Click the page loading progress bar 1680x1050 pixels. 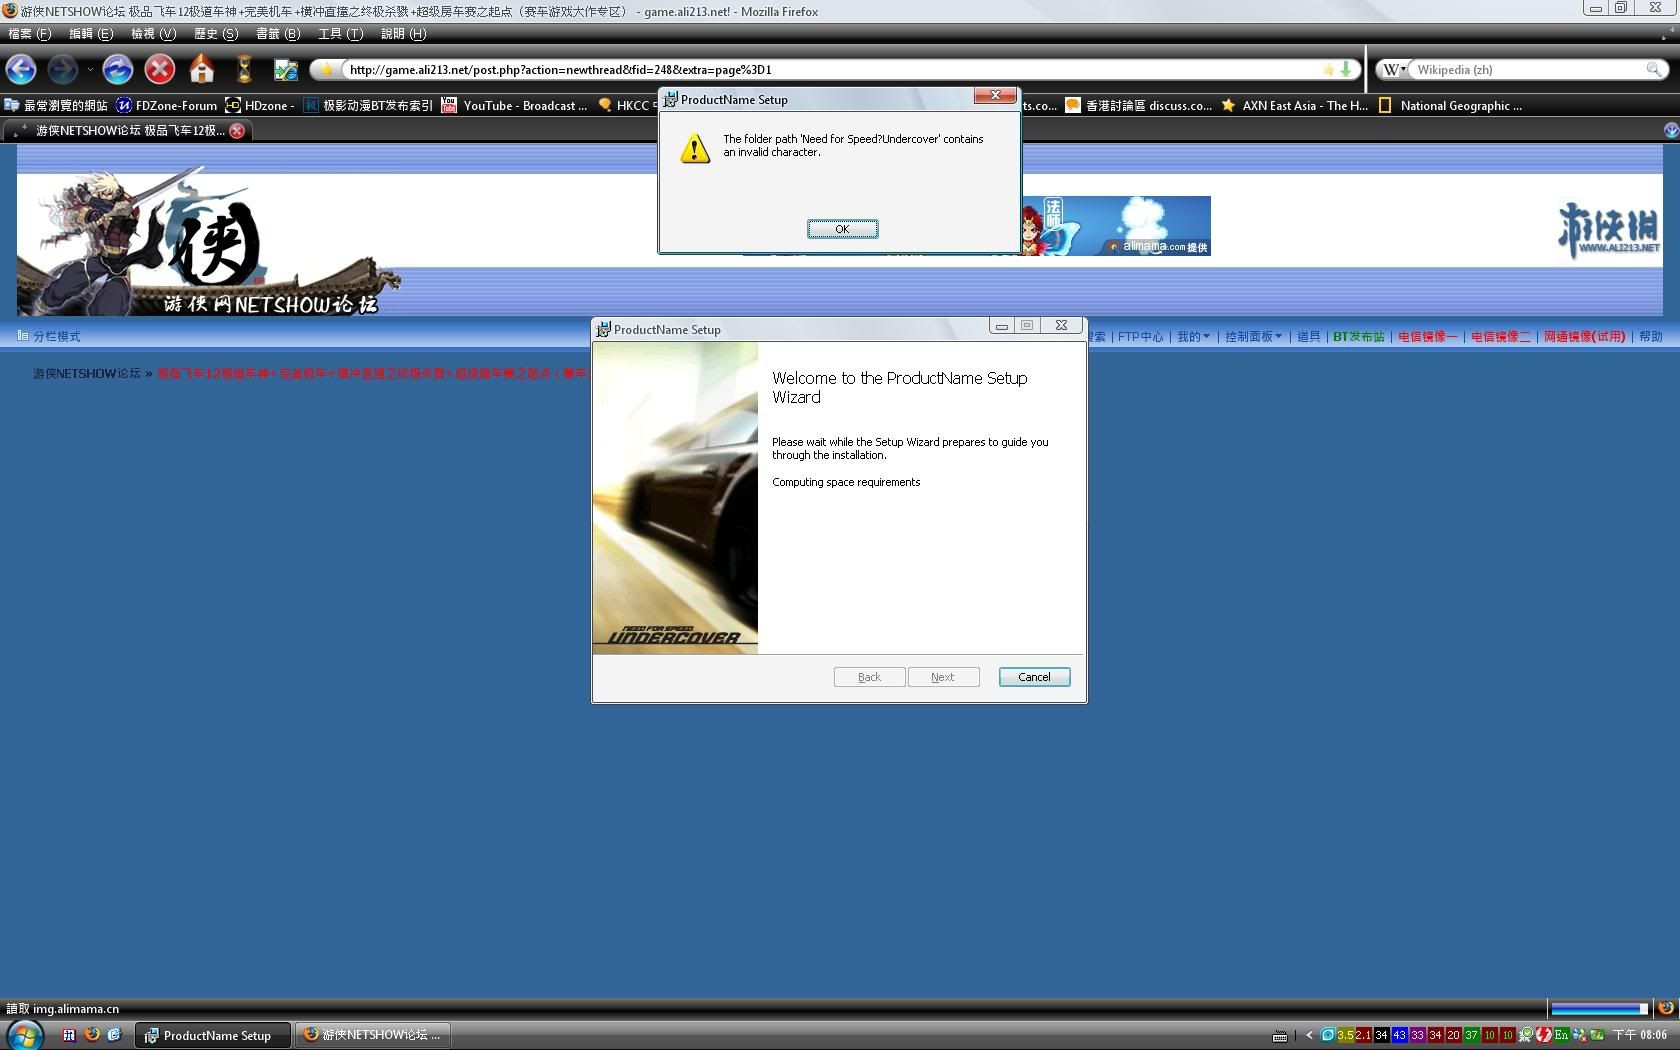(x=1599, y=1008)
